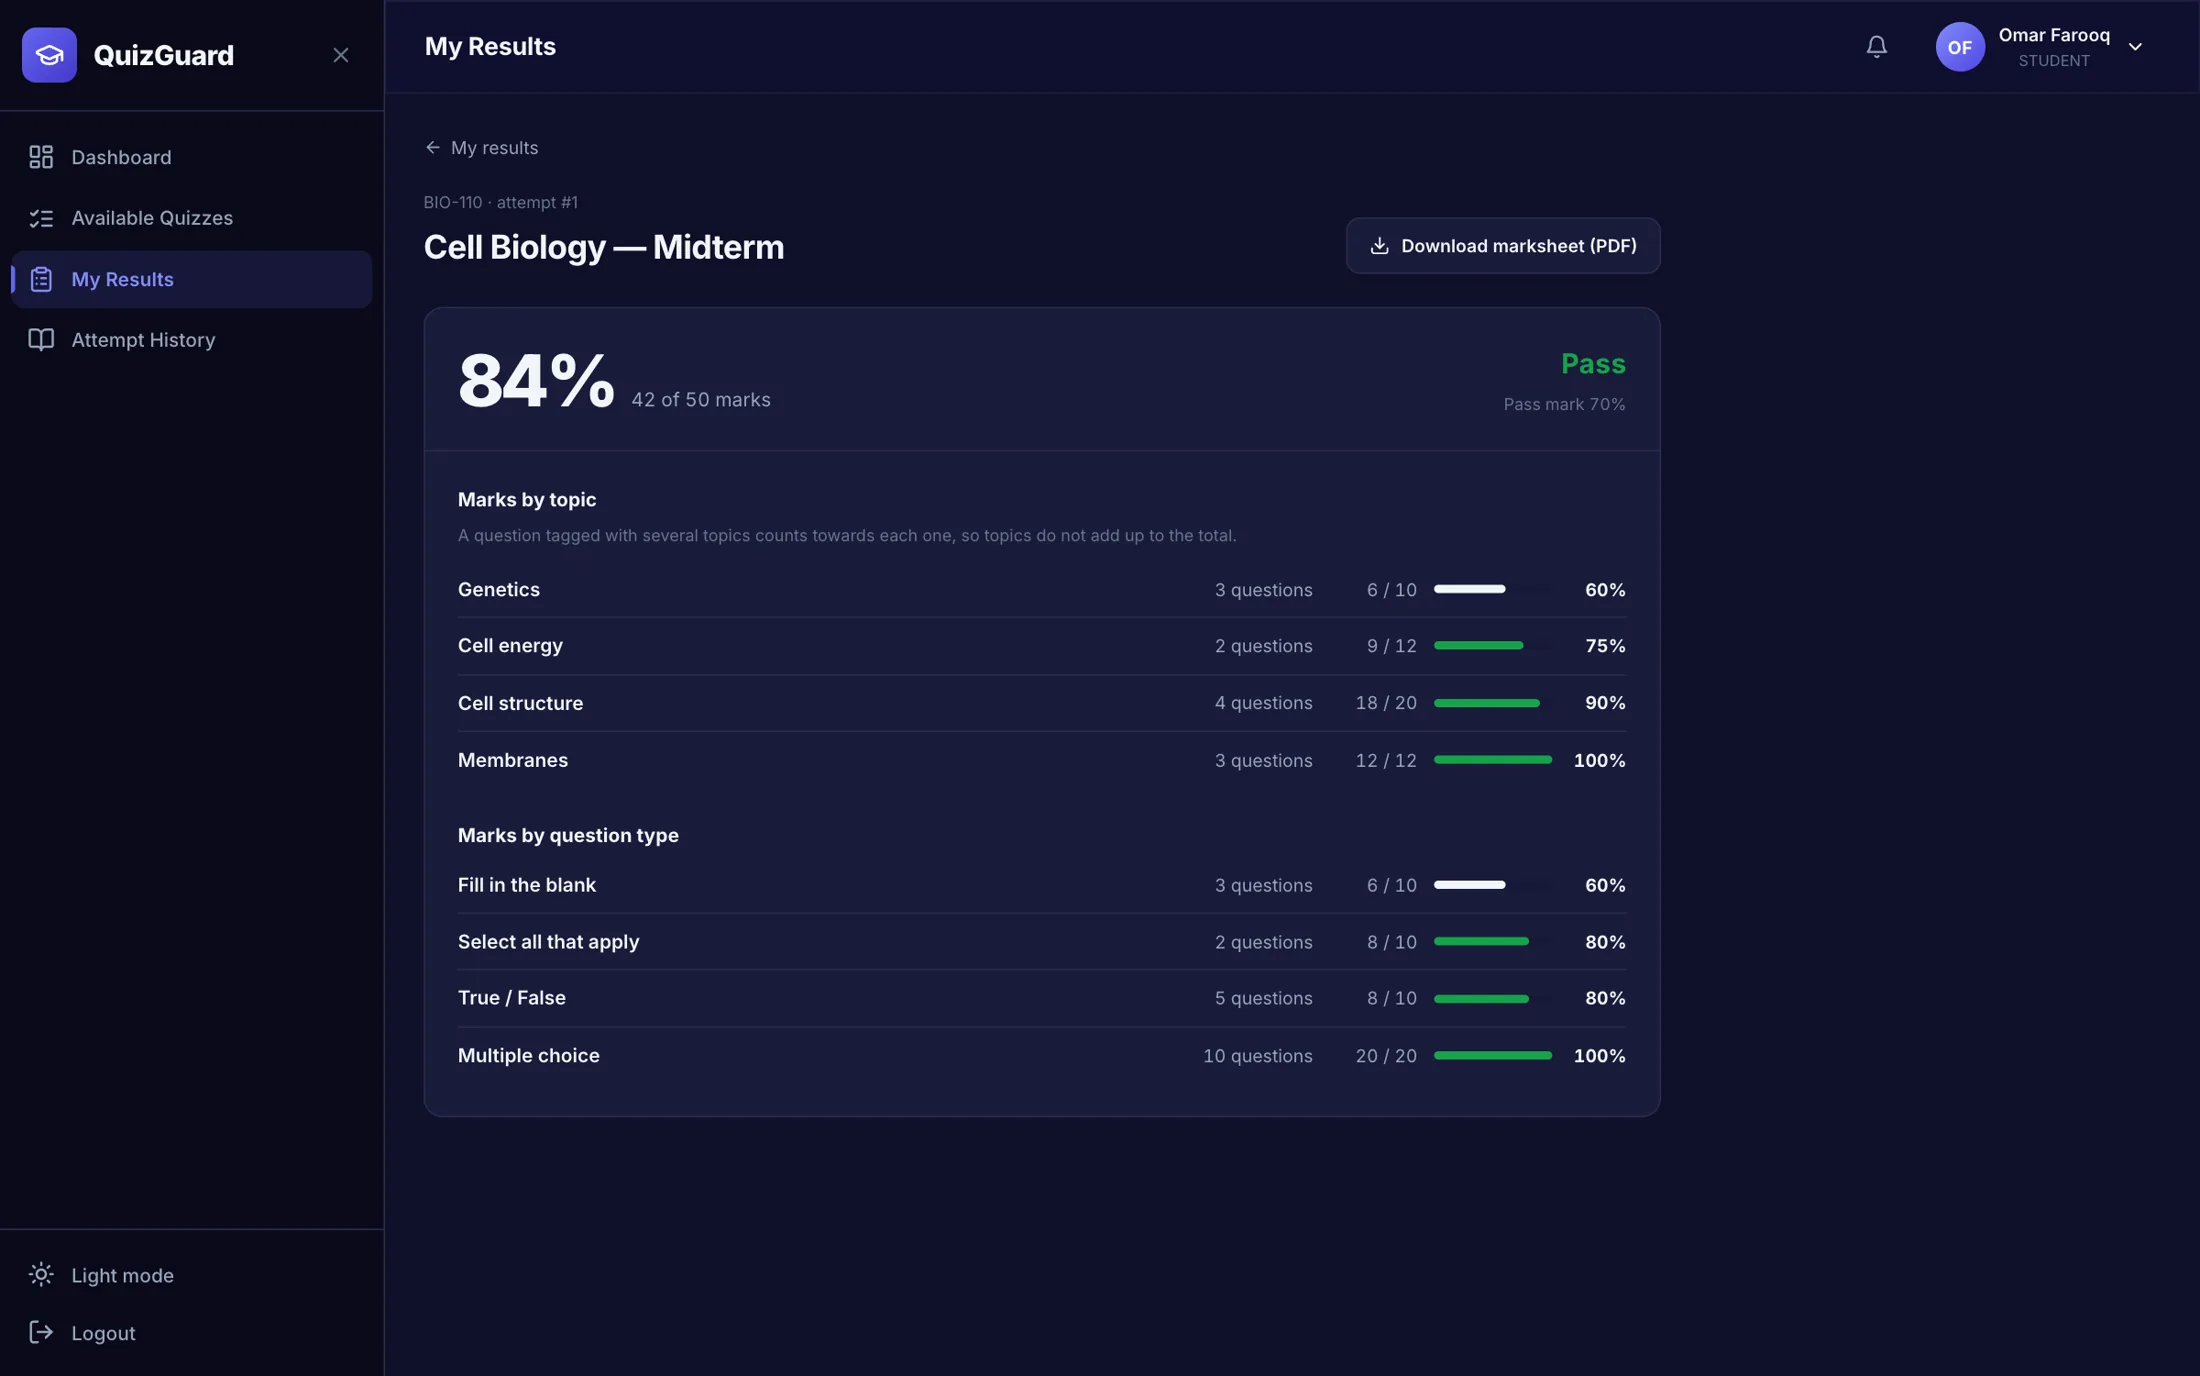This screenshot has height=1376, width=2200.
Task: Click the OF user avatar
Action: click(1960, 47)
